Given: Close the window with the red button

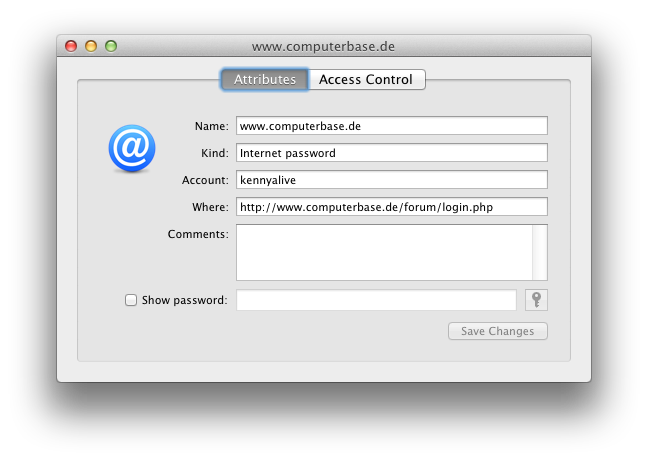Looking at the screenshot, I should click(71, 46).
